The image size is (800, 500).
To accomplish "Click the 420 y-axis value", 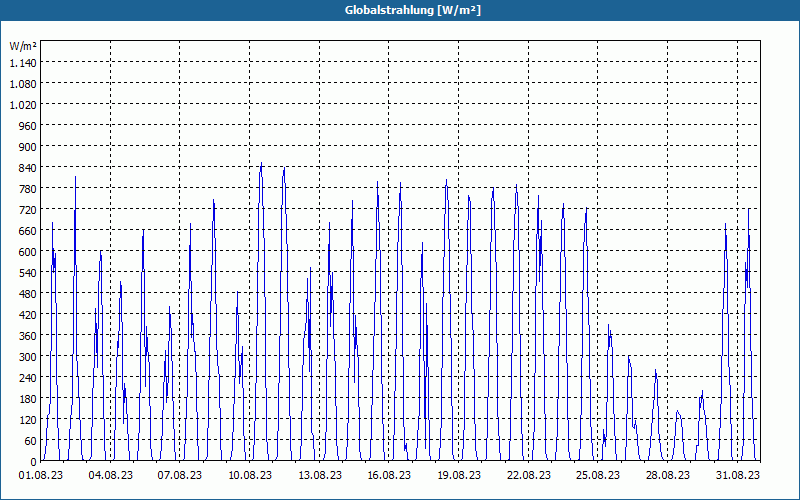I will (28, 315).
